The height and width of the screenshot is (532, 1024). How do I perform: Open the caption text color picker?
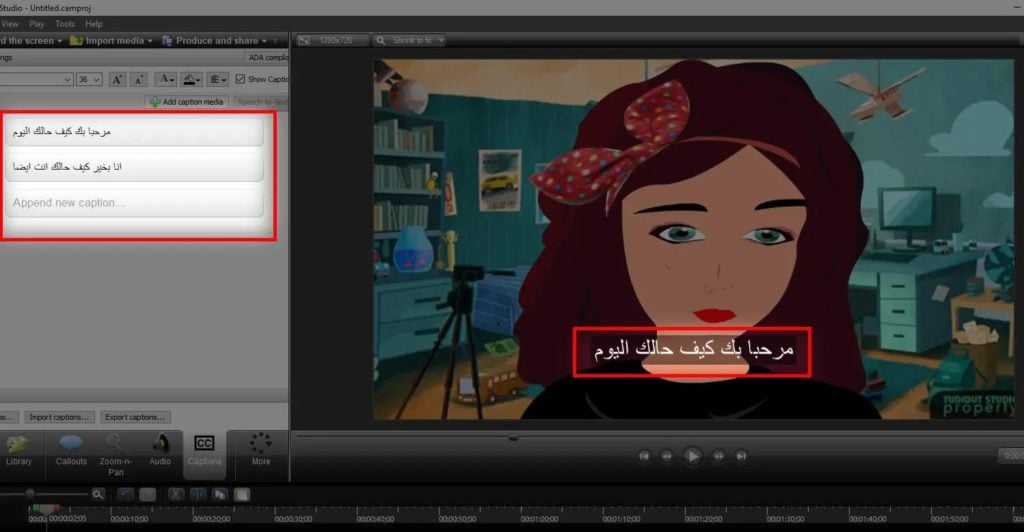pos(166,79)
